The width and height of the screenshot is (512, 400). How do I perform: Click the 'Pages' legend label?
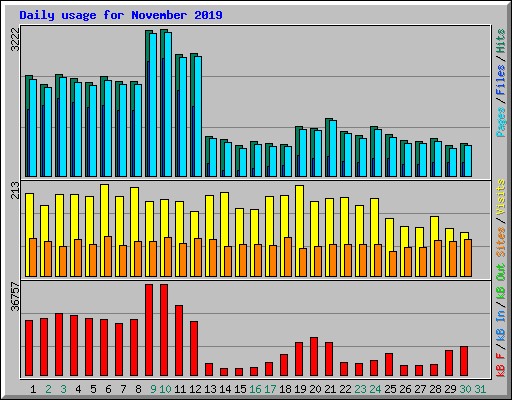(501, 122)
